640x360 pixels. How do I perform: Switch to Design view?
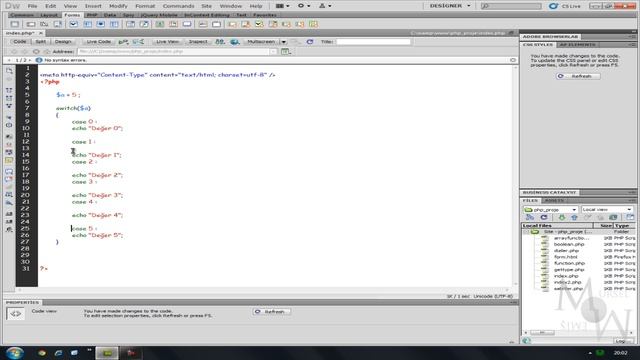[62, 42]
